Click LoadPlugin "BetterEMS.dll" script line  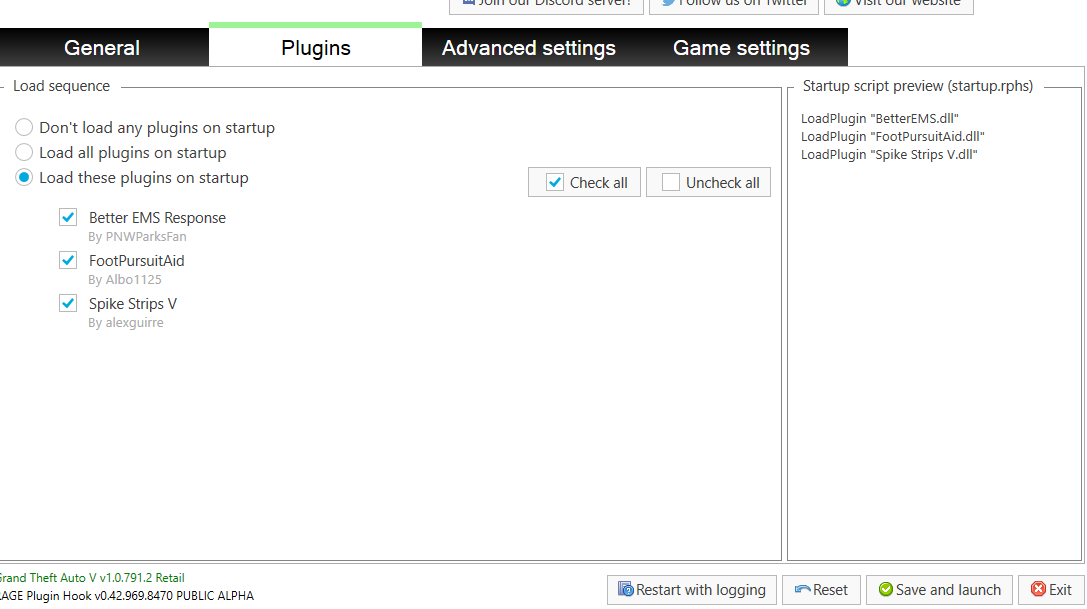point(880,119)
